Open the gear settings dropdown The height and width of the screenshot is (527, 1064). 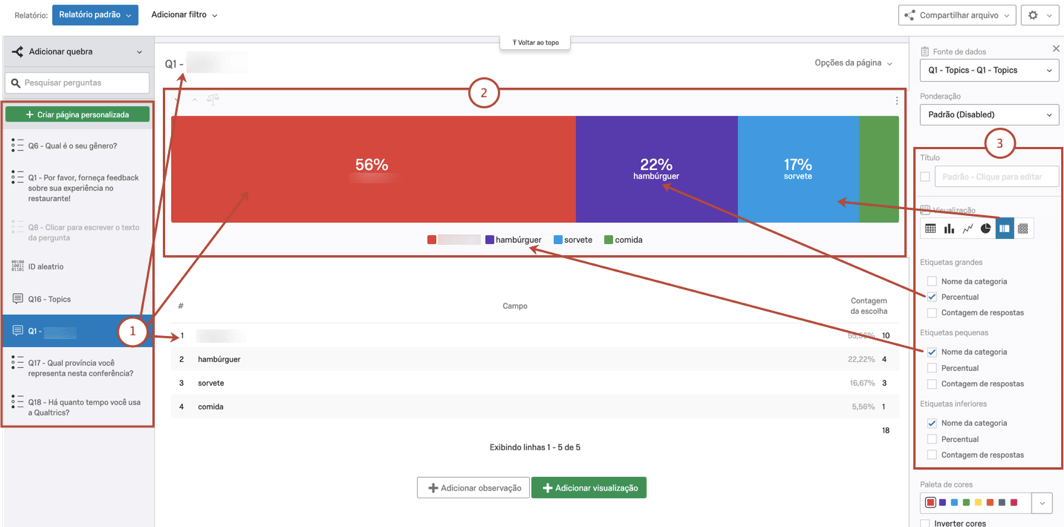[x=1038, y=15]
